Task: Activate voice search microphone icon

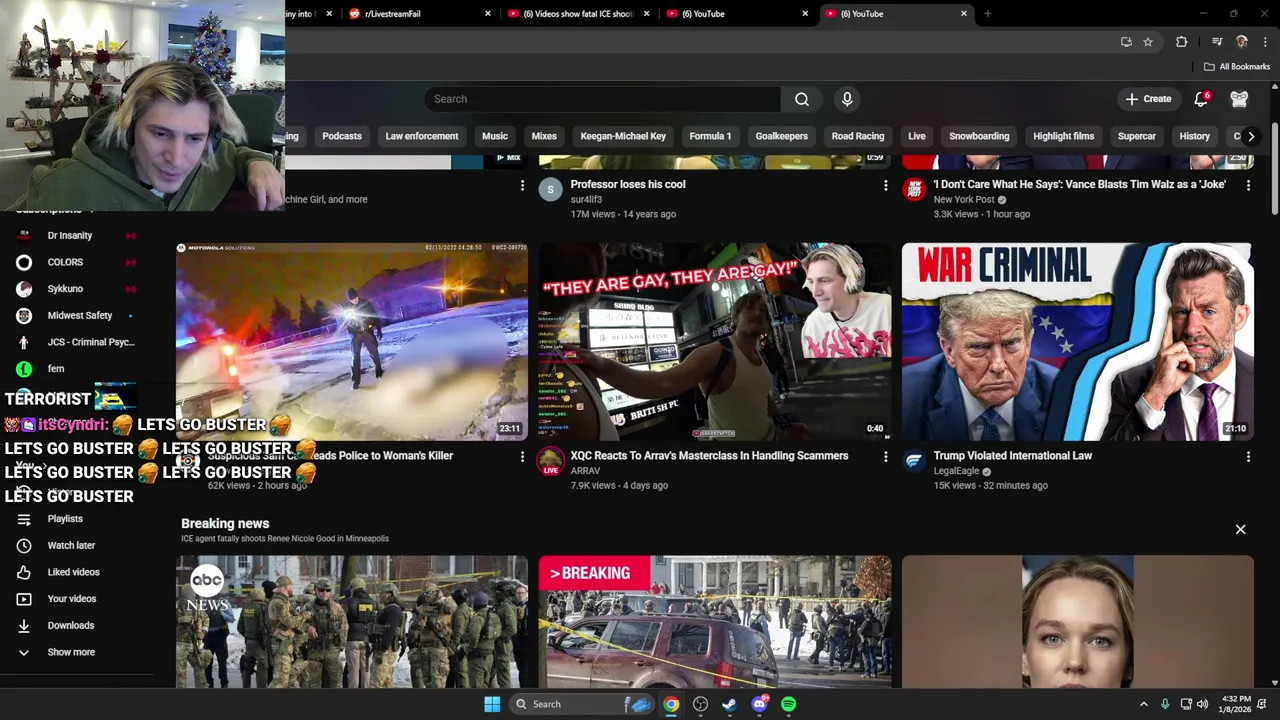Action: (x=847, y=99)
